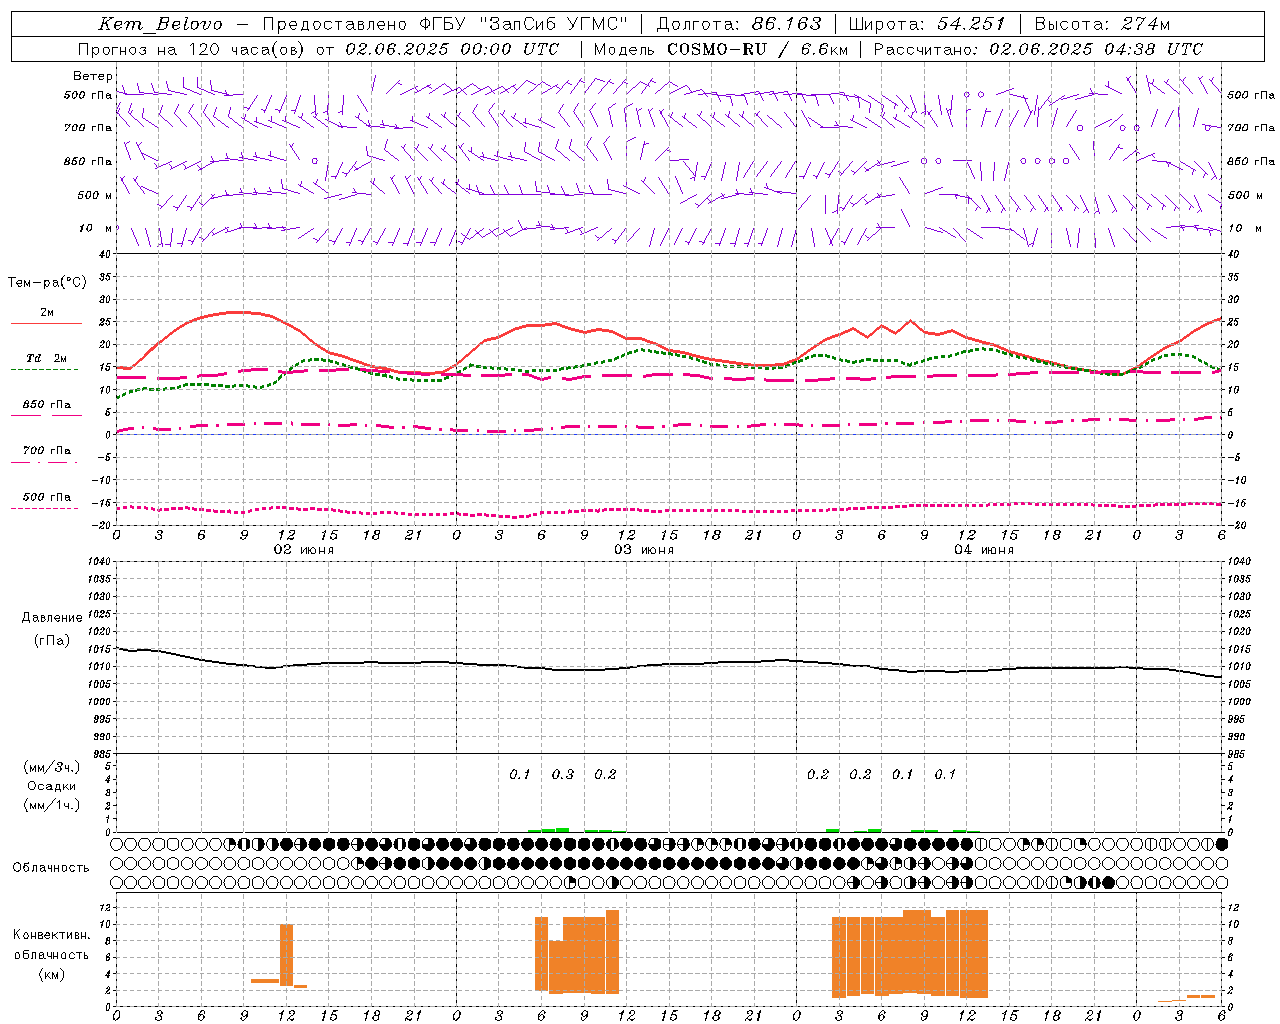
Task: Click the '0.3' precipitation amount value
Action: click(x=563, y=774)
